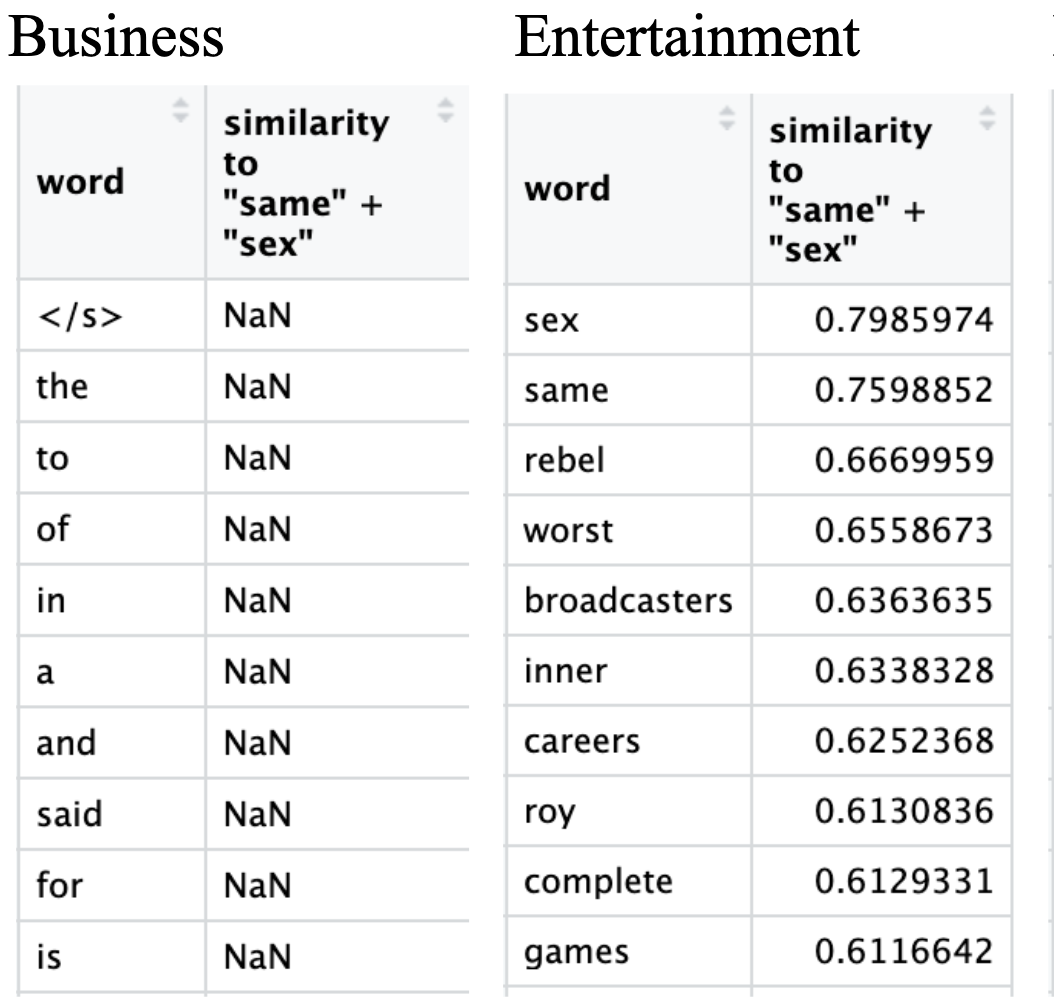The image size is (1054, 998).
Task: Select the "said" row in Business table
Action: click(x=69, y=814)
